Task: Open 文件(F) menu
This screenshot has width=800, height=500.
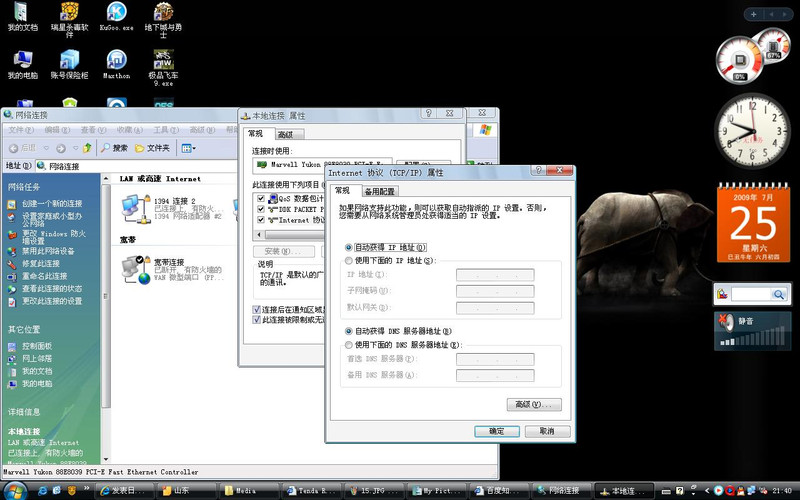Action: pyautogui.click(x=21, y=130)
